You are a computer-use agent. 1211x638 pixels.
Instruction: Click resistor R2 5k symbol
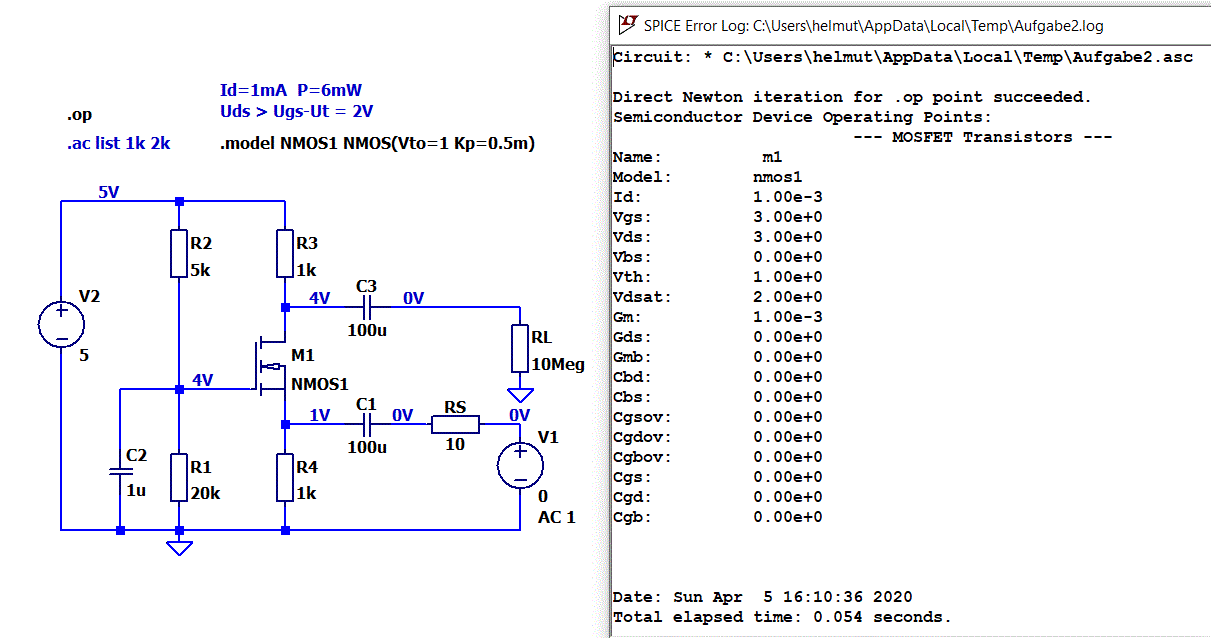click(179, 255)
